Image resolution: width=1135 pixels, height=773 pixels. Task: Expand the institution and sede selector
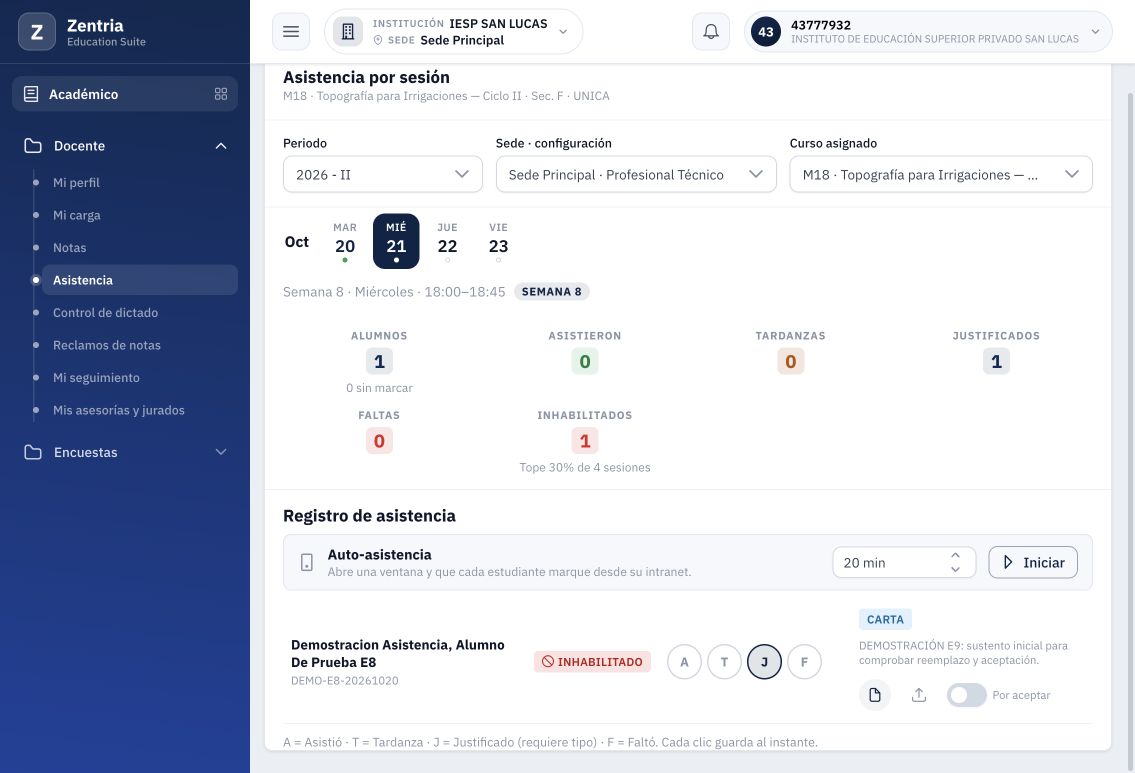click(454, 32)
